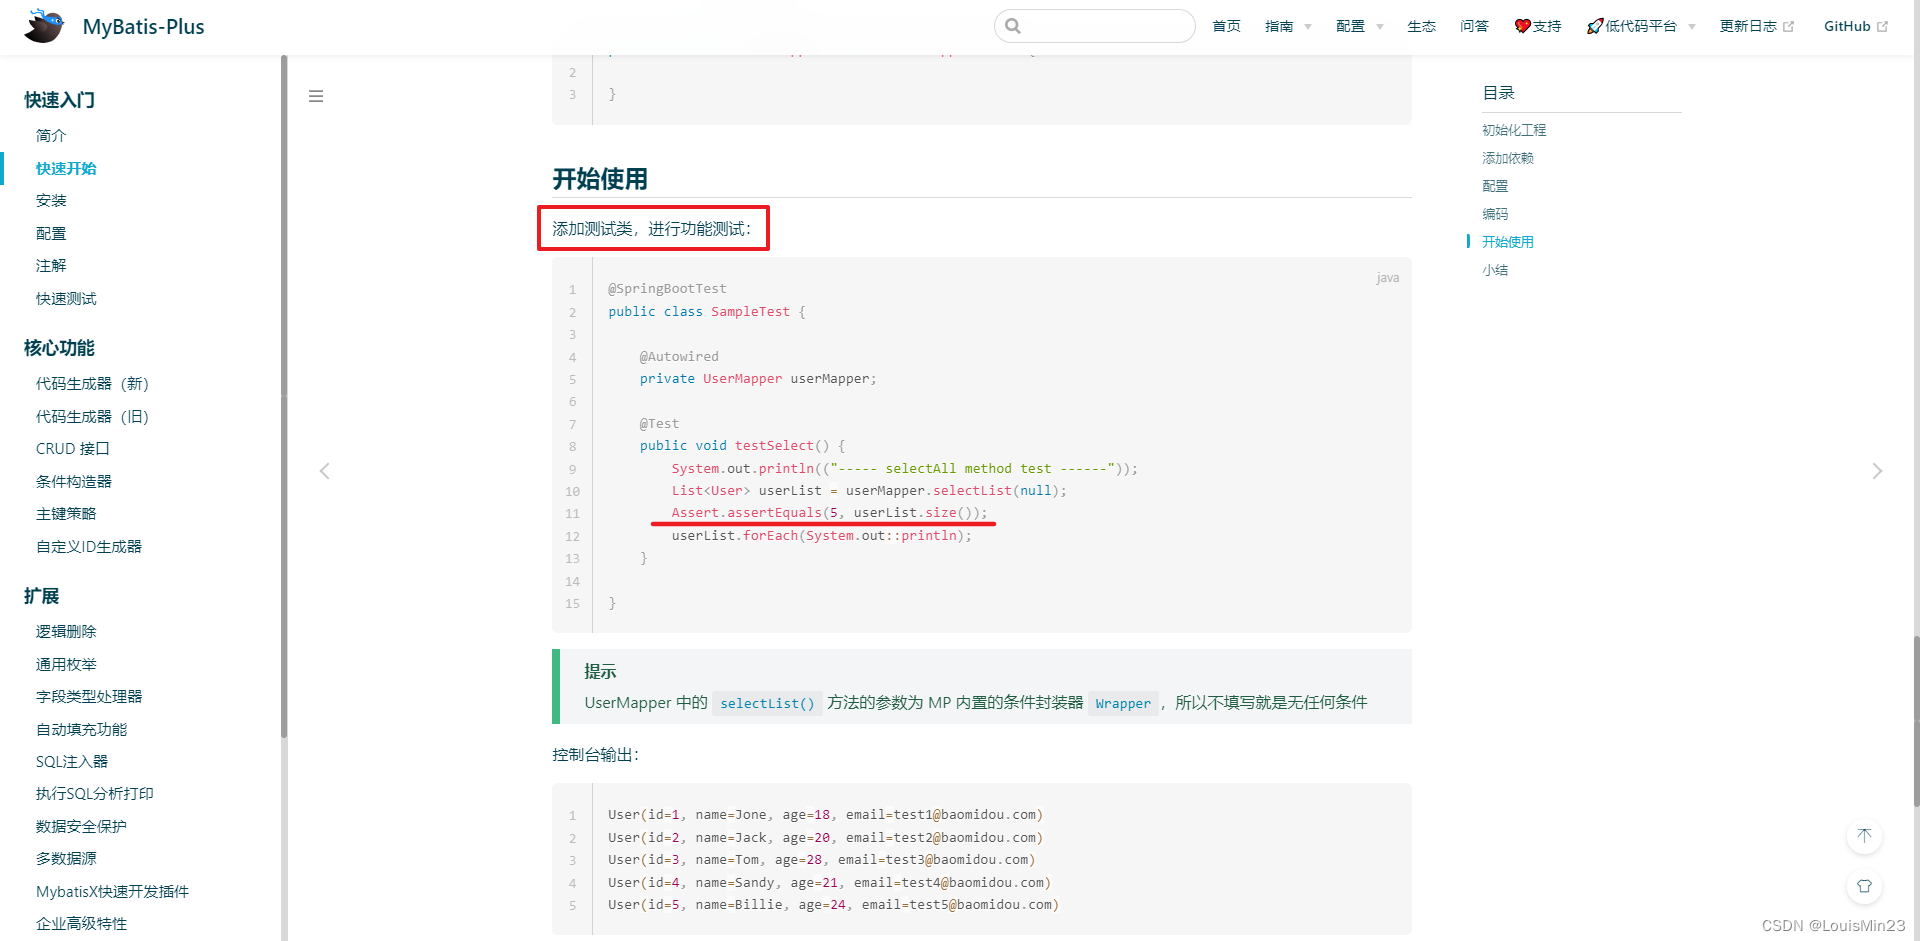Jump to 初始化工程 in table of contents

point(1514,130)
